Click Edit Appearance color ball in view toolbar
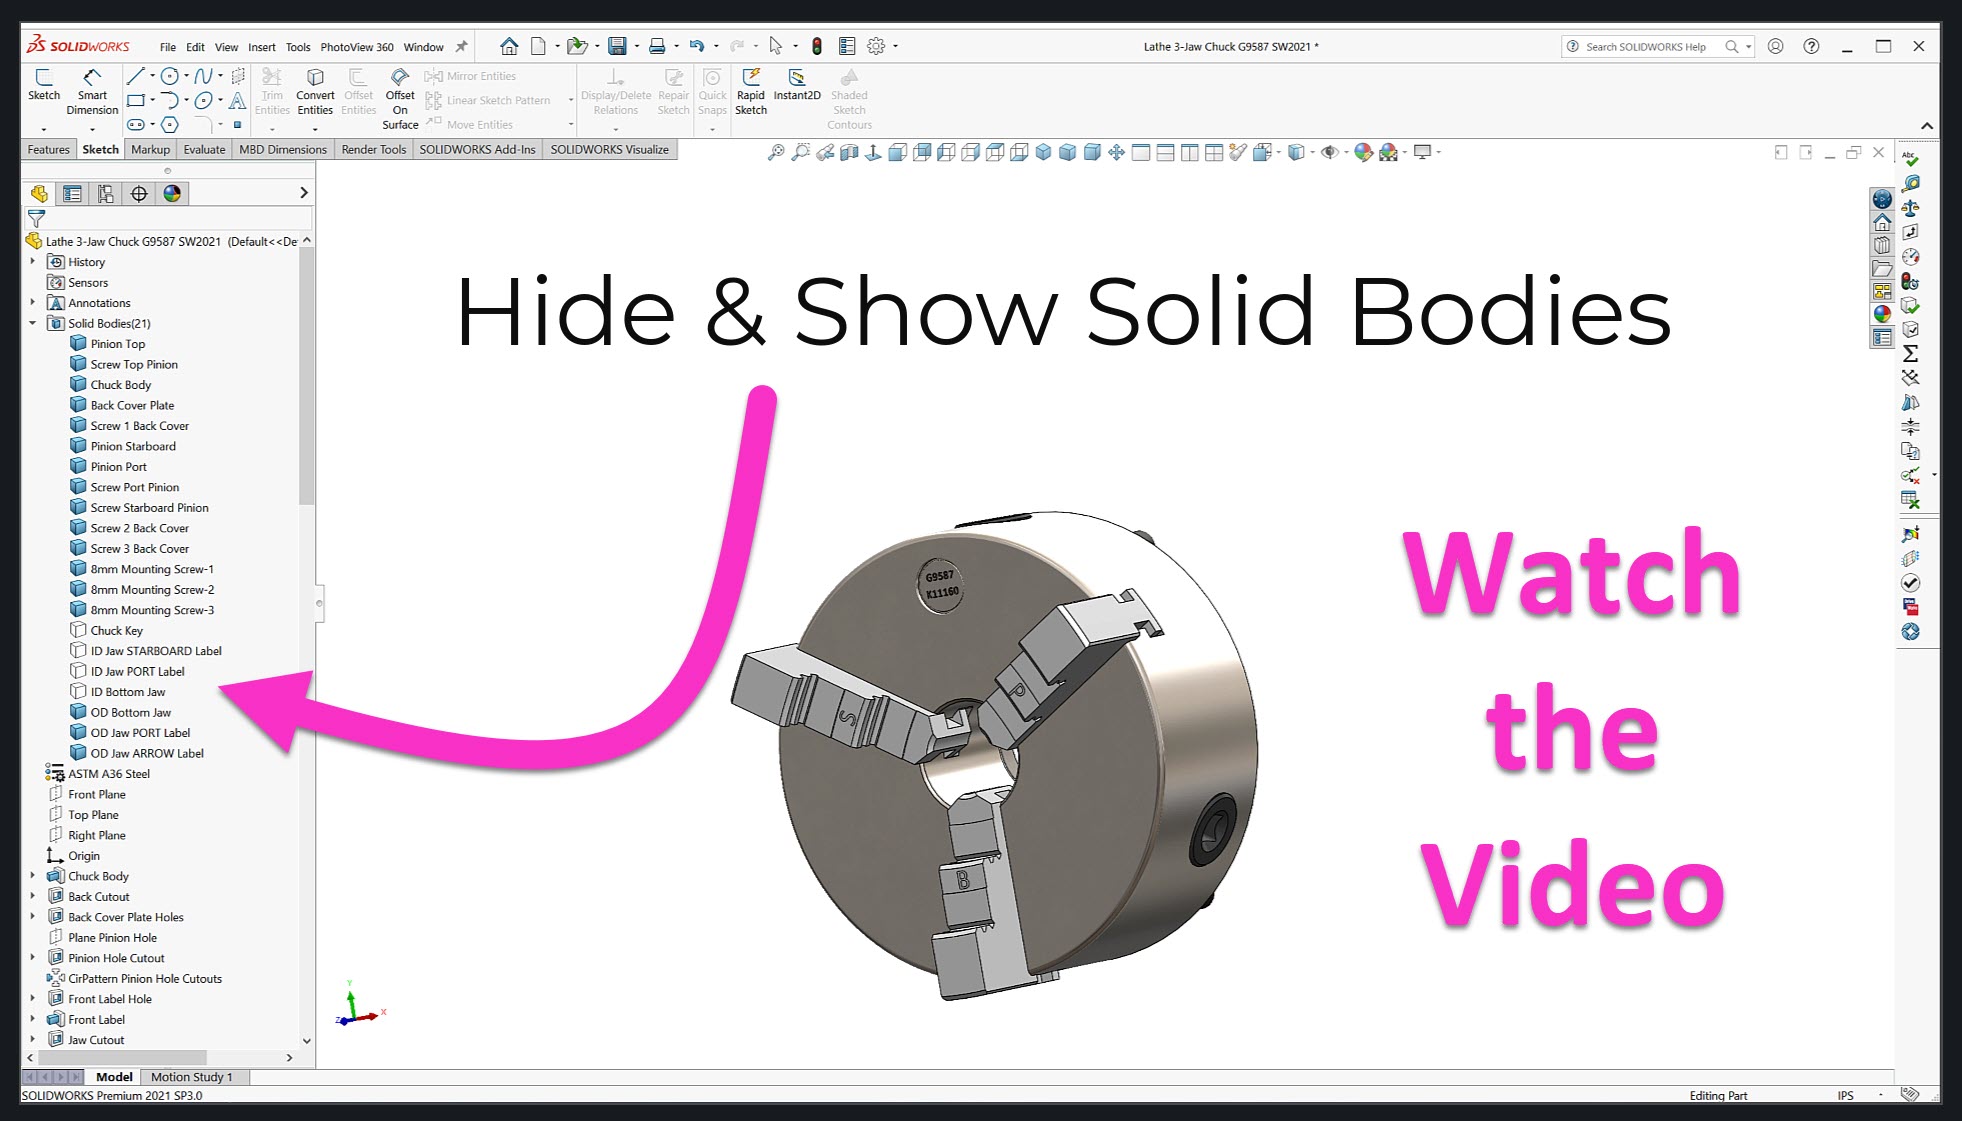The width and height of the screenshot is (1962, 1121). (1363, 152)
